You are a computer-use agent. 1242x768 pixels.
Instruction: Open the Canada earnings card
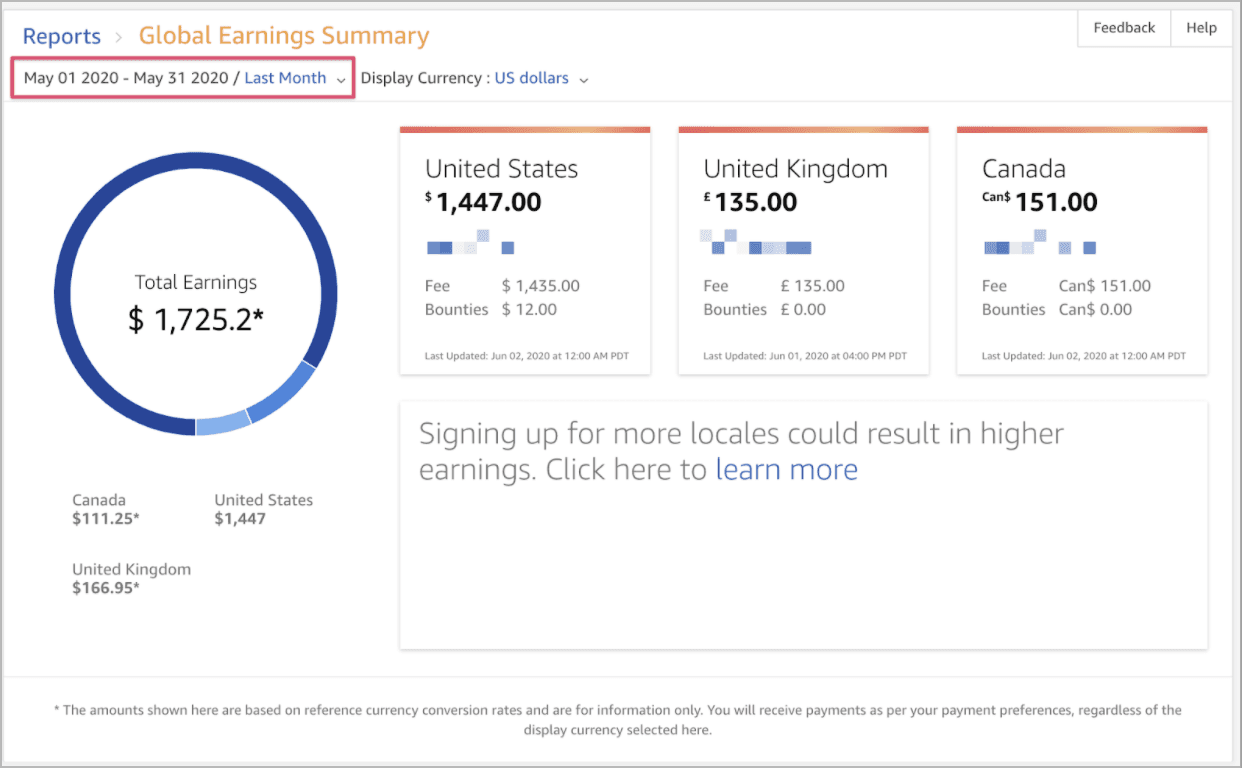point(1082,251)
